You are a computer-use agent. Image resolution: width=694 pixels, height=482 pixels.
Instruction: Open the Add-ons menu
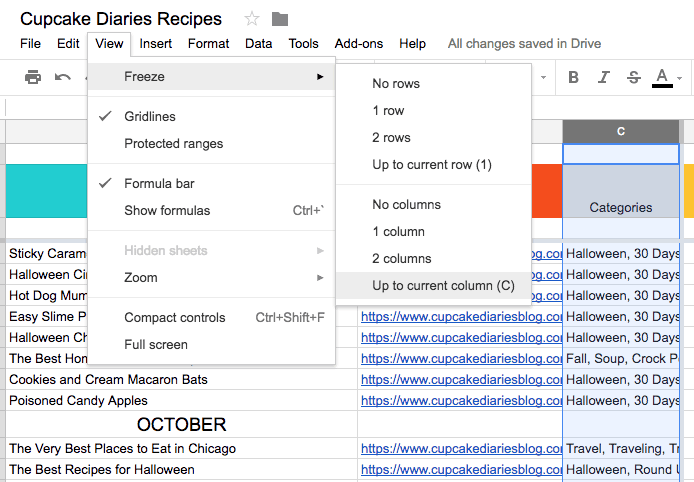(359, 43)
